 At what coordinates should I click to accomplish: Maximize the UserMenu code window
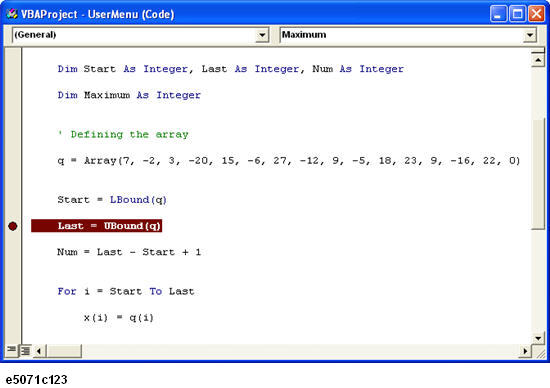pos(517,14)
